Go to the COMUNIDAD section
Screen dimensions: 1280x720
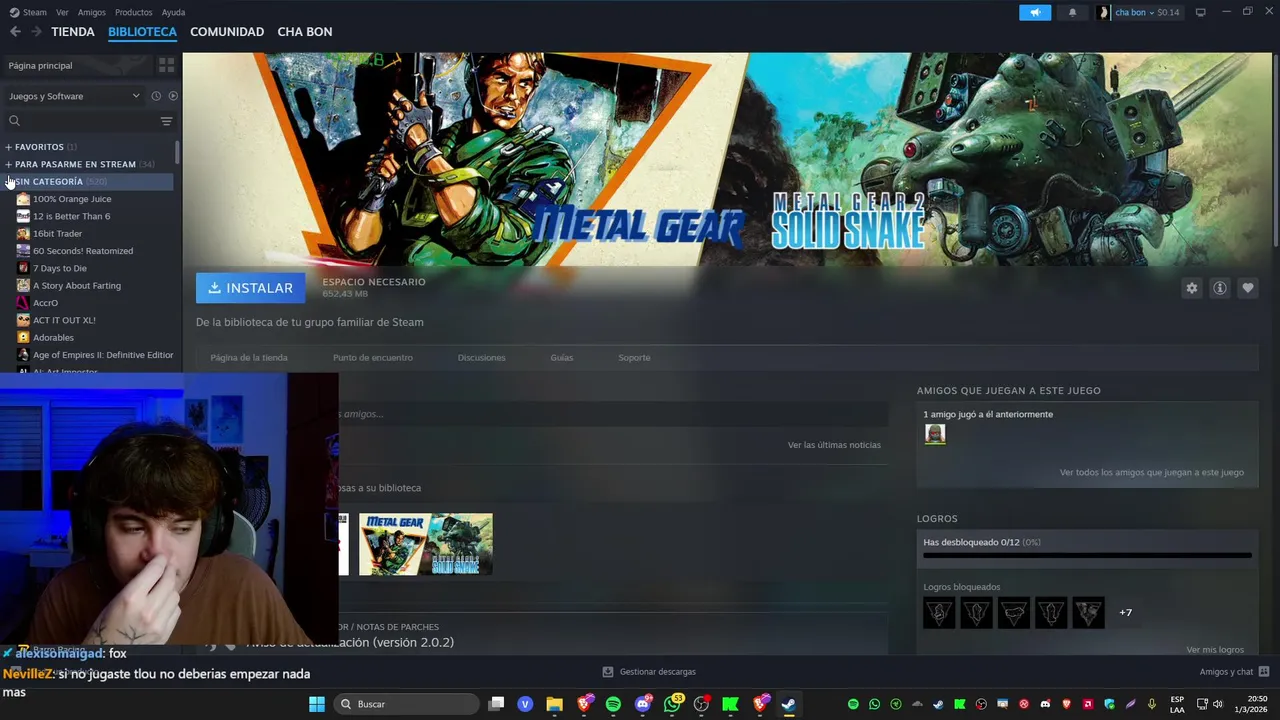click(x=227, y=32)
